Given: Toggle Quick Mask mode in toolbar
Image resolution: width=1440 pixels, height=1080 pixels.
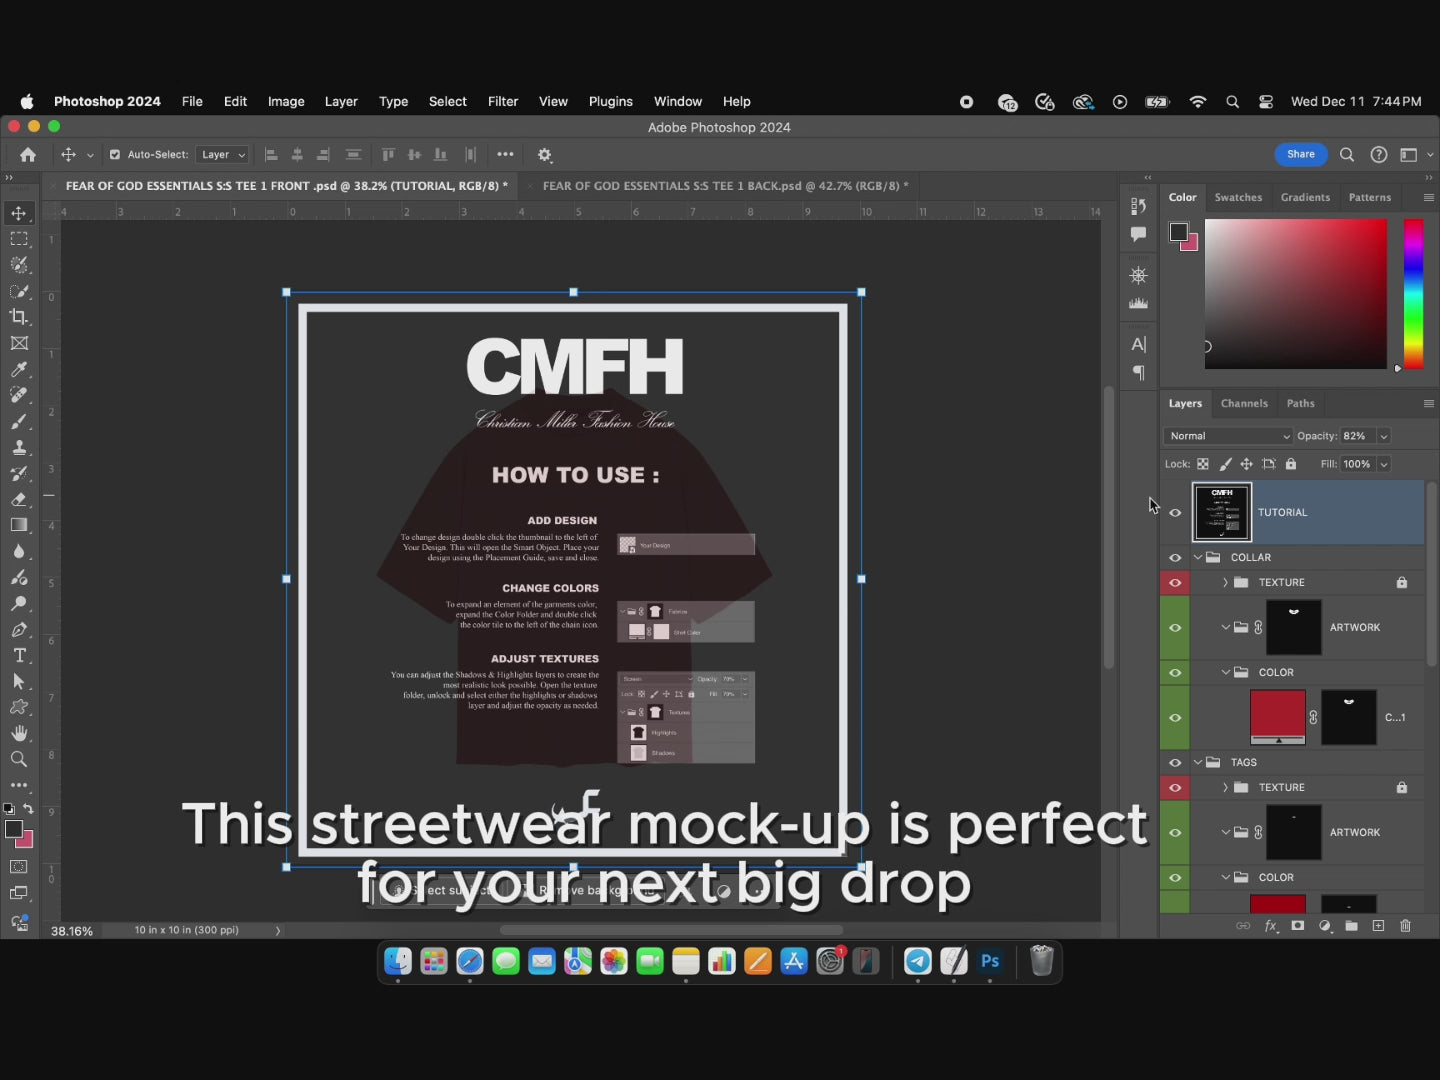Looking at the screenshot, I should click(19, 867).
